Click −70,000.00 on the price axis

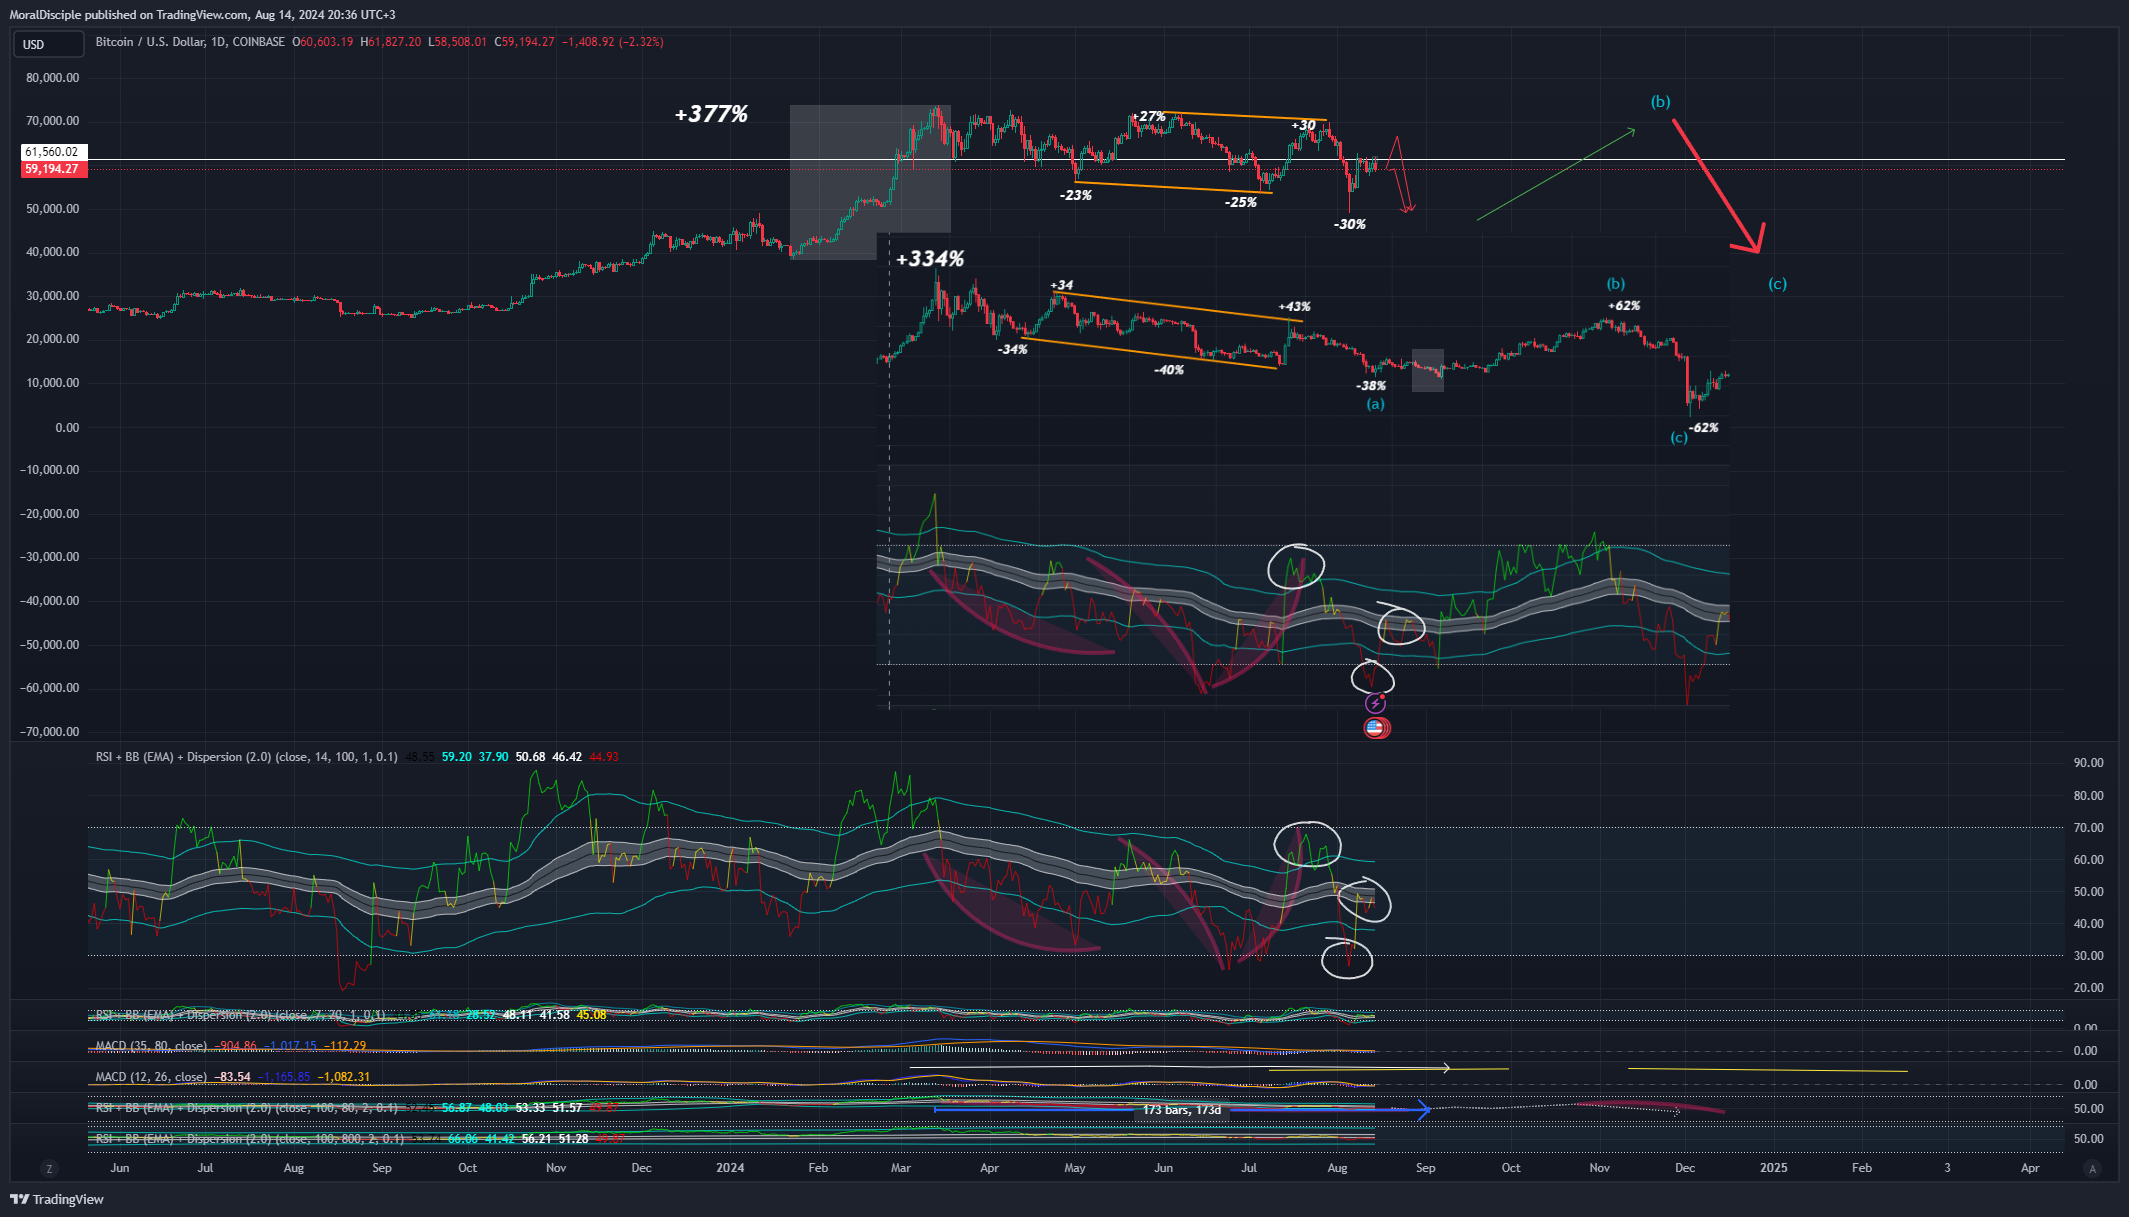point(50,732)
